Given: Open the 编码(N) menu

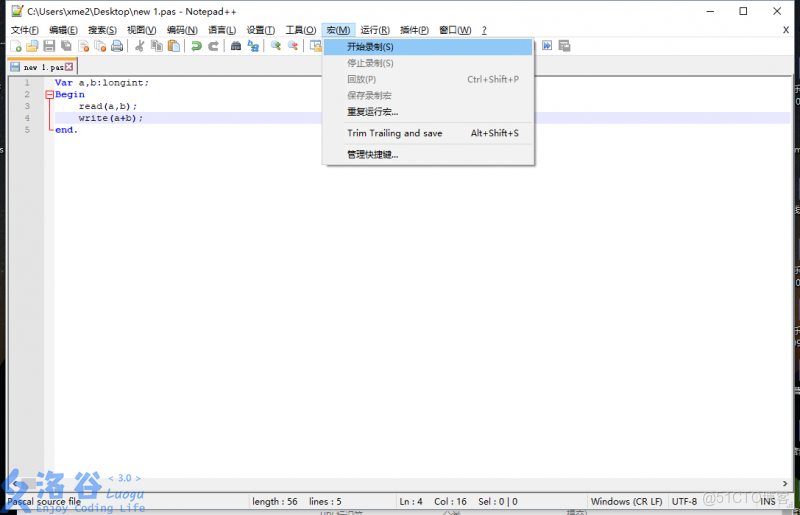Looking at the screenshot, I should pos(182,30).
